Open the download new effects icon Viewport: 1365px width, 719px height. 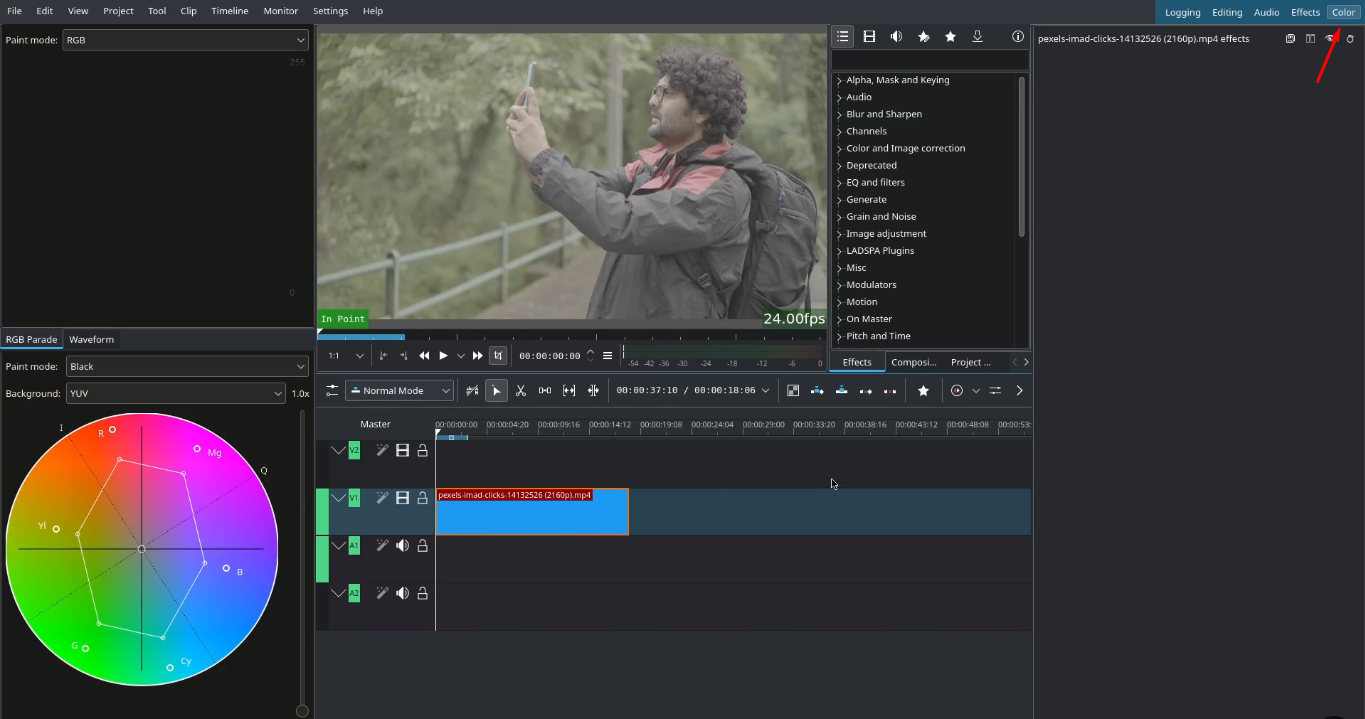(977, 37)
